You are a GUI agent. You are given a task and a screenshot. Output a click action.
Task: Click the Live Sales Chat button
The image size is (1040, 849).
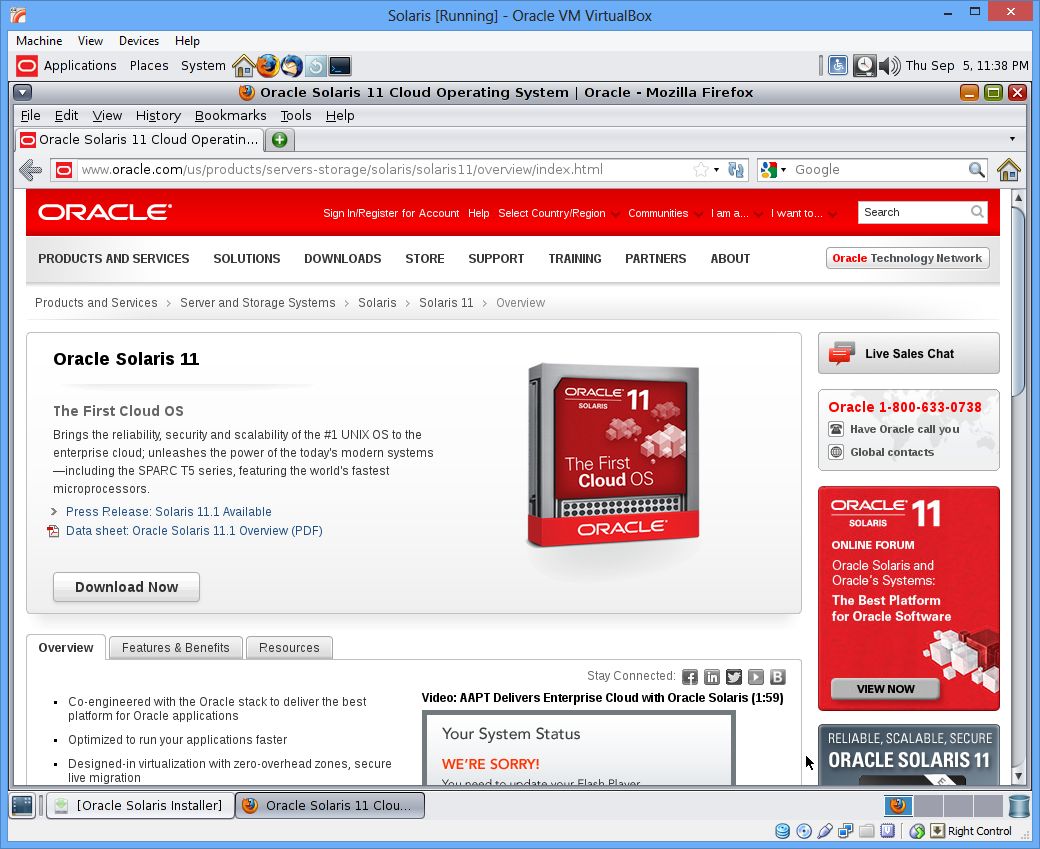(x=909, y=354)
